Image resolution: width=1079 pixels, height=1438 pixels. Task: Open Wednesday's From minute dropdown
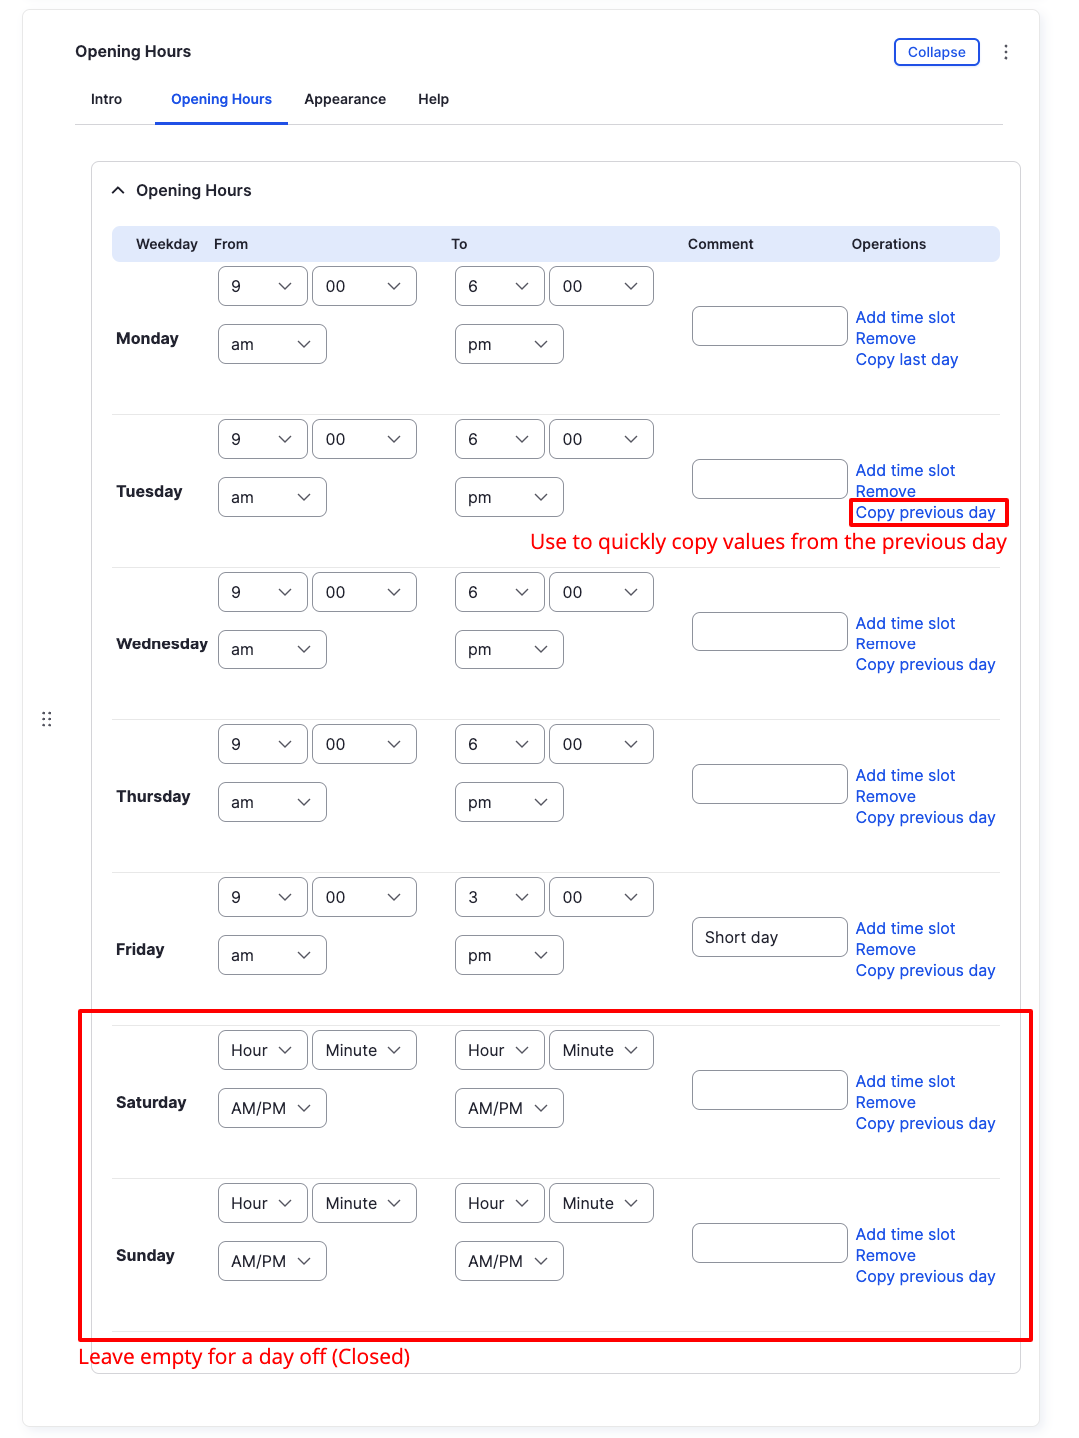364,592
